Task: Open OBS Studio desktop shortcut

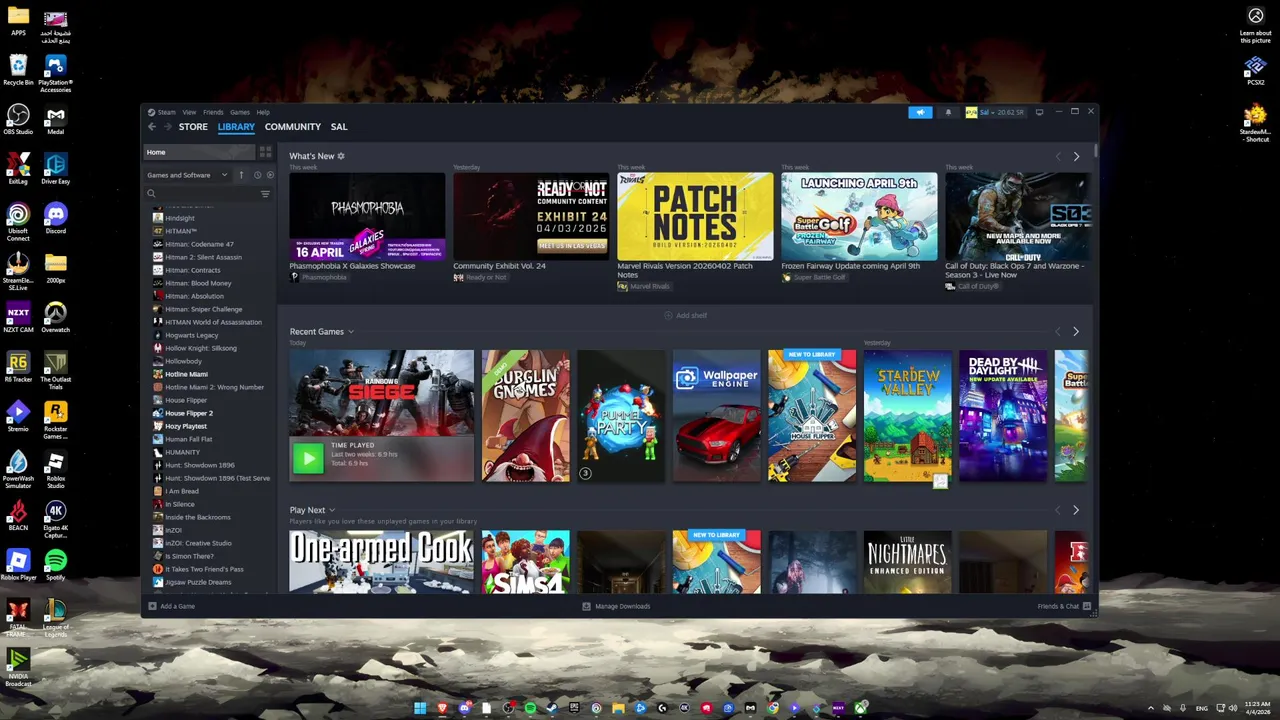Action: [18, 120]
